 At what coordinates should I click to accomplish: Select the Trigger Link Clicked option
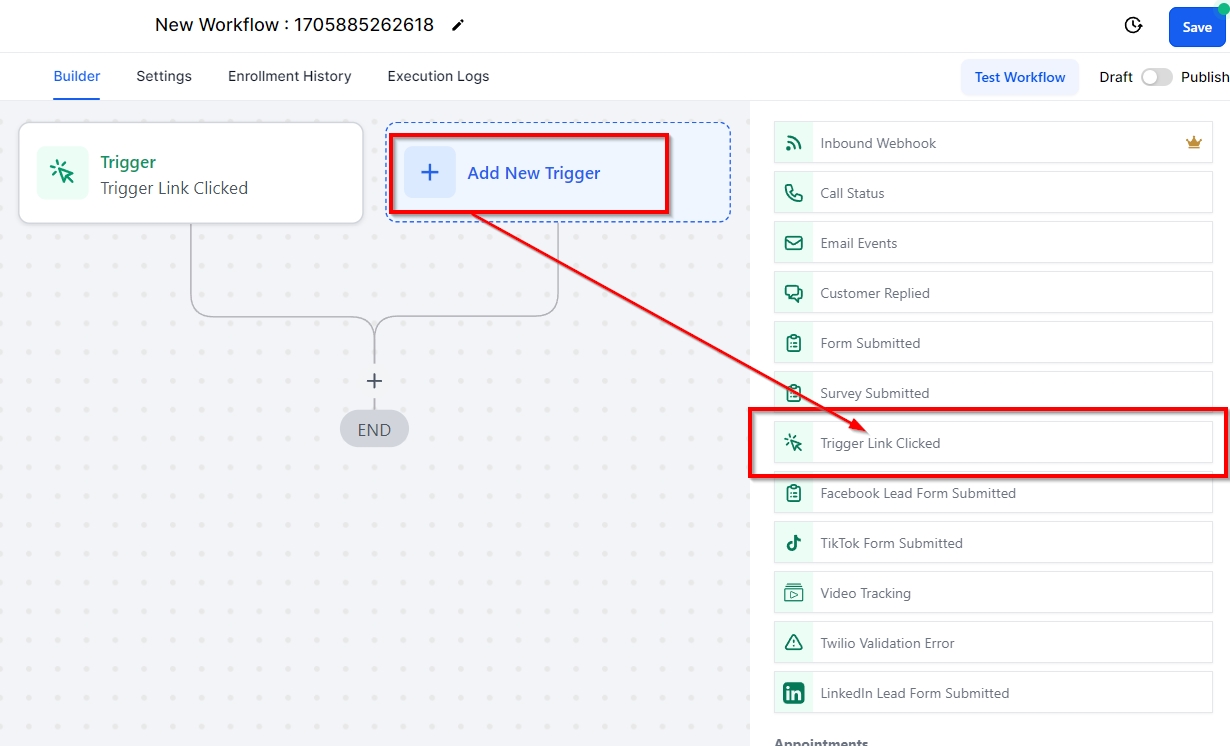point(880,443)
